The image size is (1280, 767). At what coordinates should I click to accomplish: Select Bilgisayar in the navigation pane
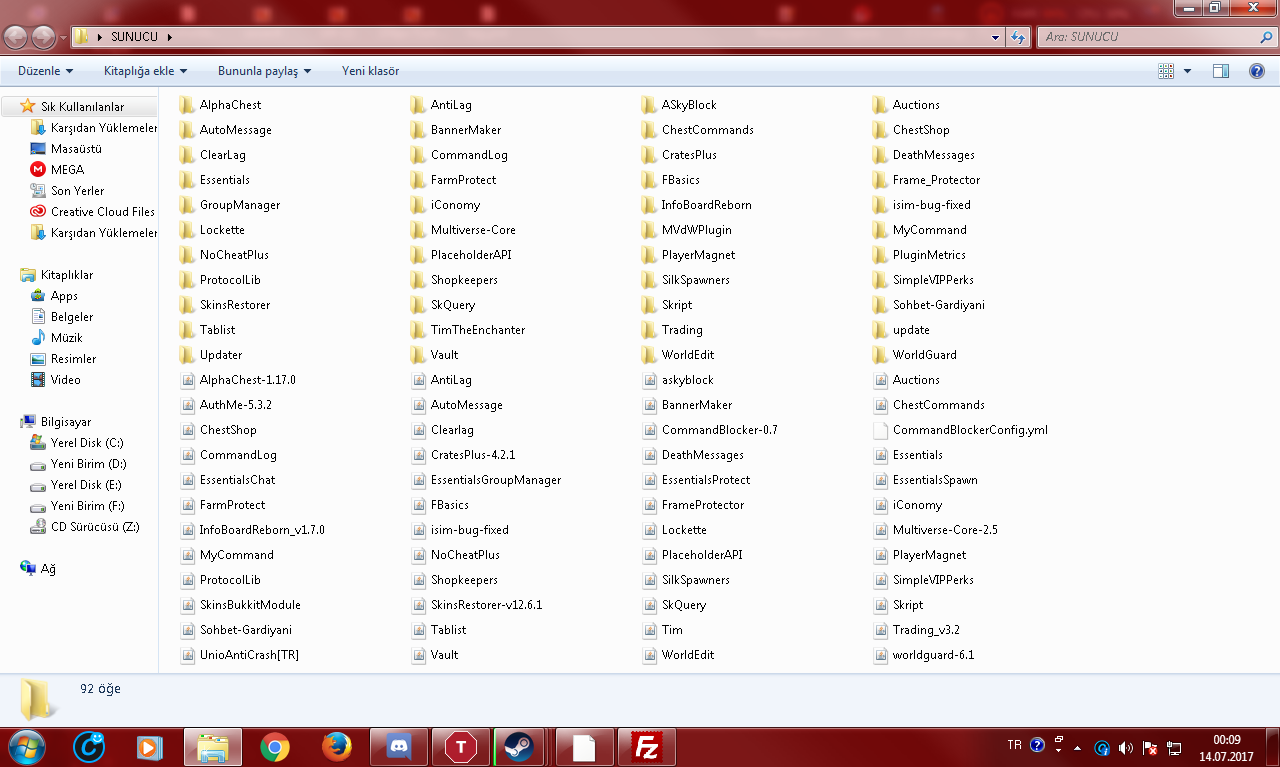pyautogui.click(x=66, y=422)
